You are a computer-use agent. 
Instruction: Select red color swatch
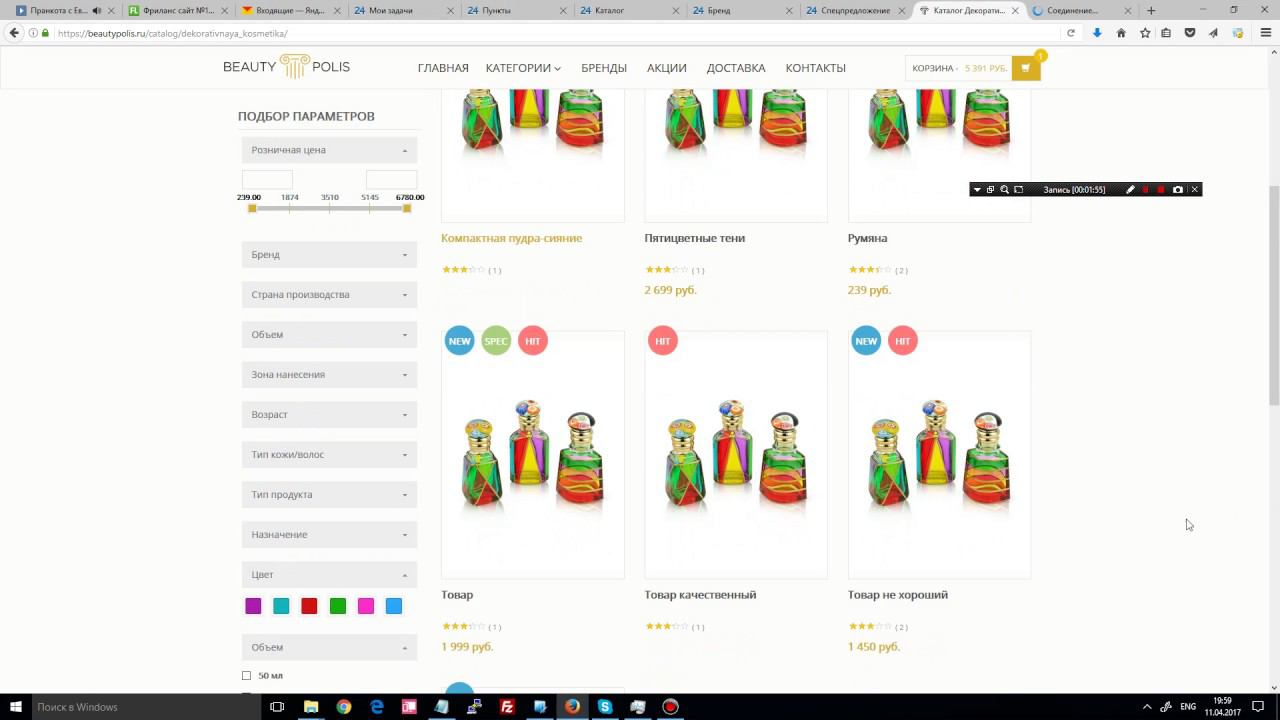(309, 606)
